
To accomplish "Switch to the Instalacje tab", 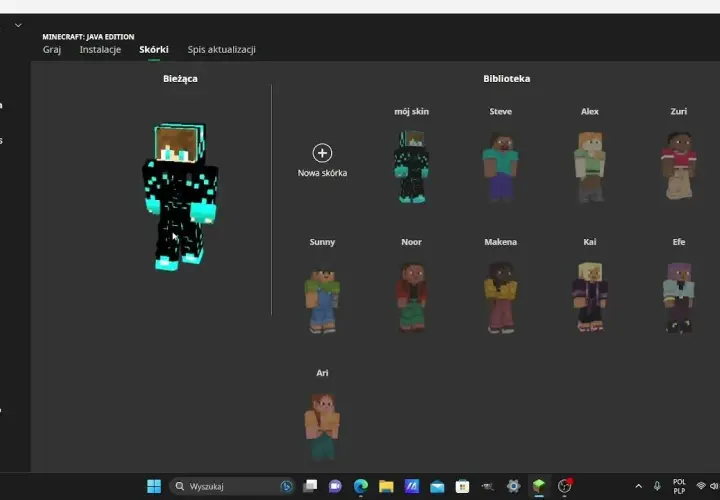I will (x=100, y=50).
